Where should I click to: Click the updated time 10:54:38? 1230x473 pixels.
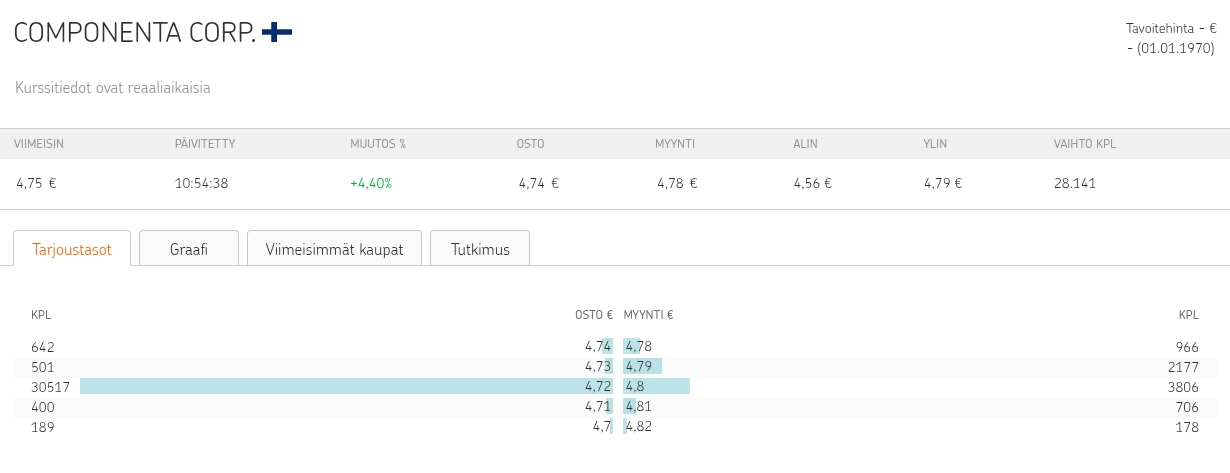[x=201, y=184]
